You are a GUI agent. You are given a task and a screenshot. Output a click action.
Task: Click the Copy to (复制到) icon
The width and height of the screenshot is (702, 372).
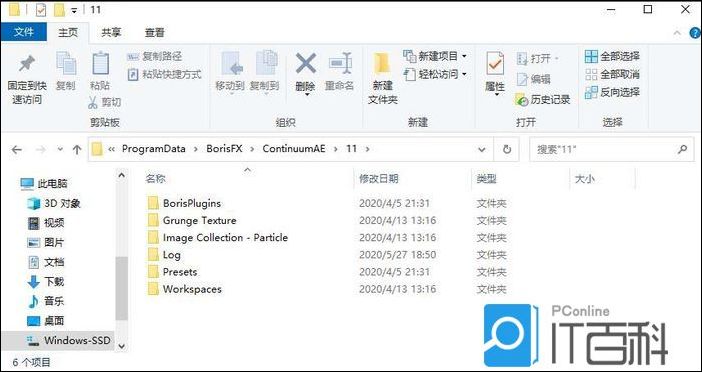point(266,63)
